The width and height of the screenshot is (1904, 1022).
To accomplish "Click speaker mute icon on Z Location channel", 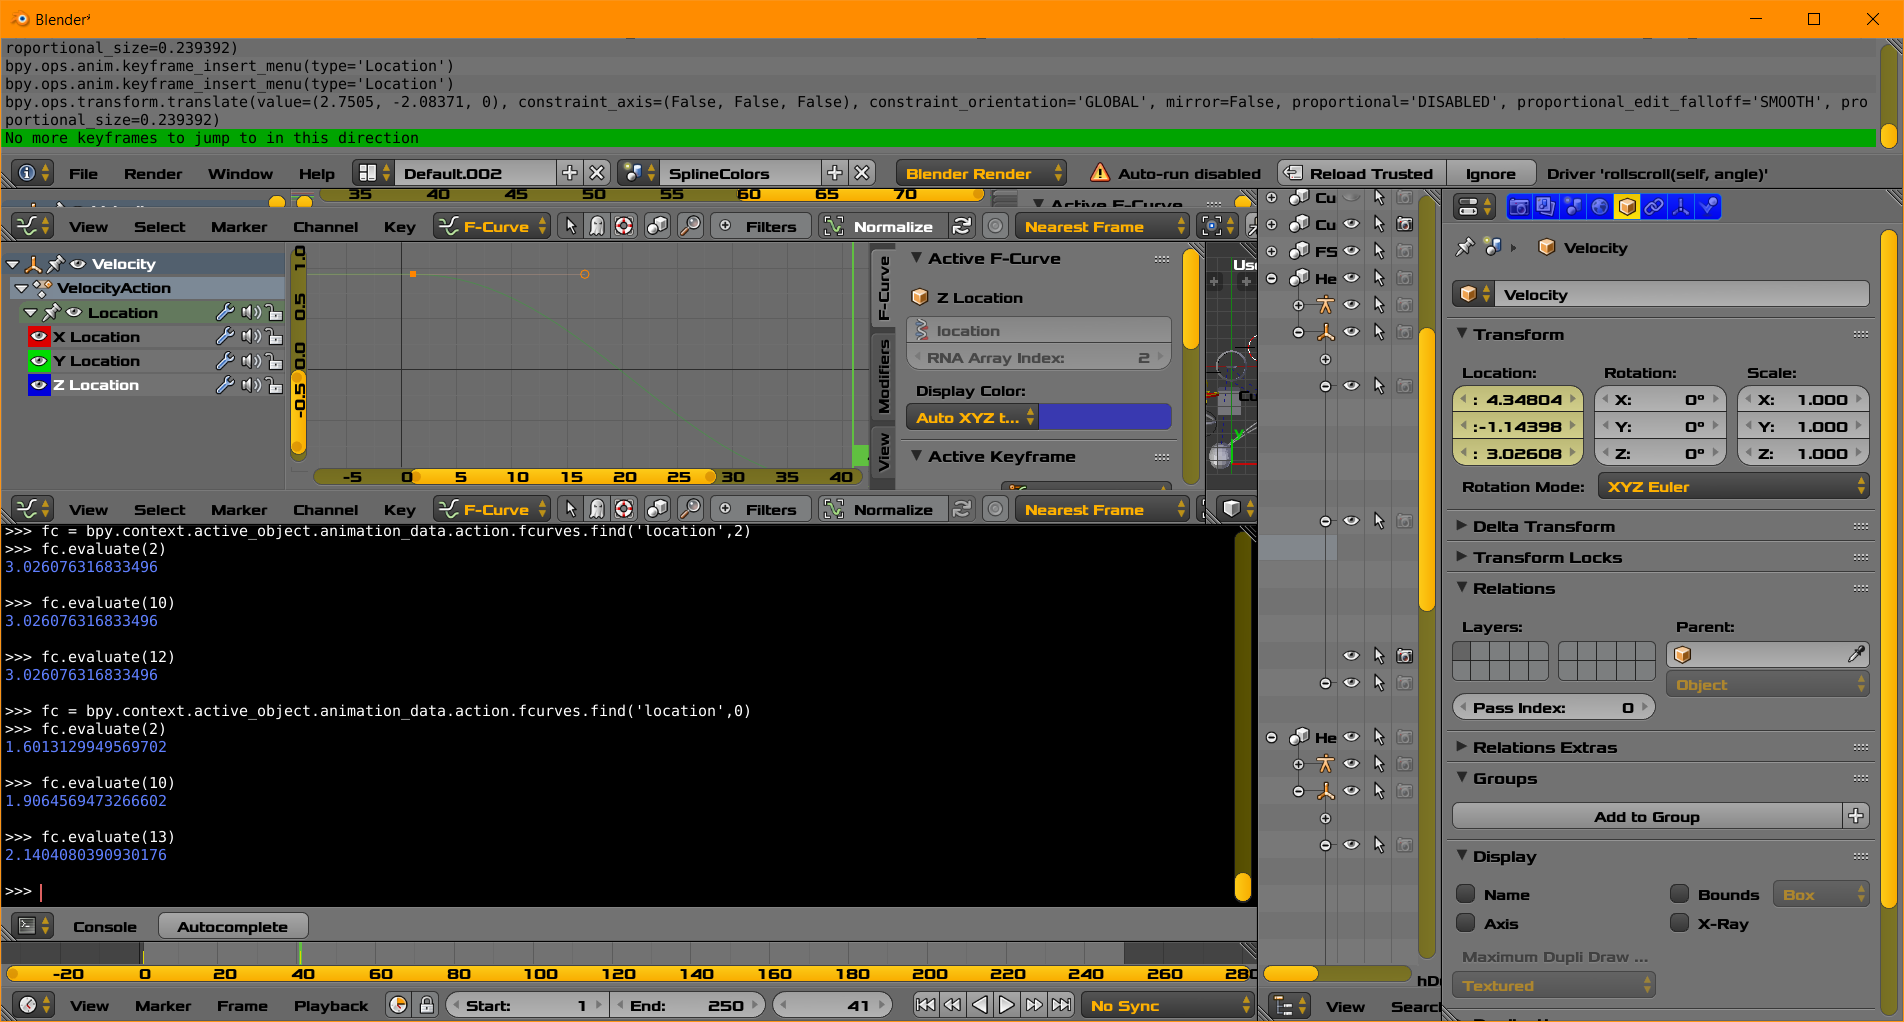I will pos(250,385).
